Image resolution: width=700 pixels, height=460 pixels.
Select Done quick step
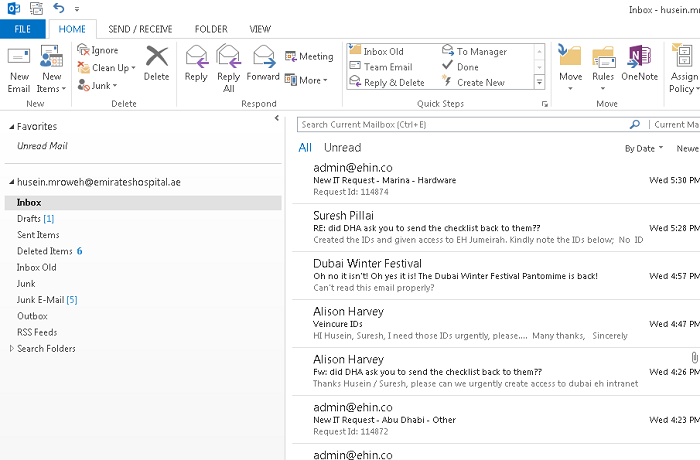click(x=460, y=67)
